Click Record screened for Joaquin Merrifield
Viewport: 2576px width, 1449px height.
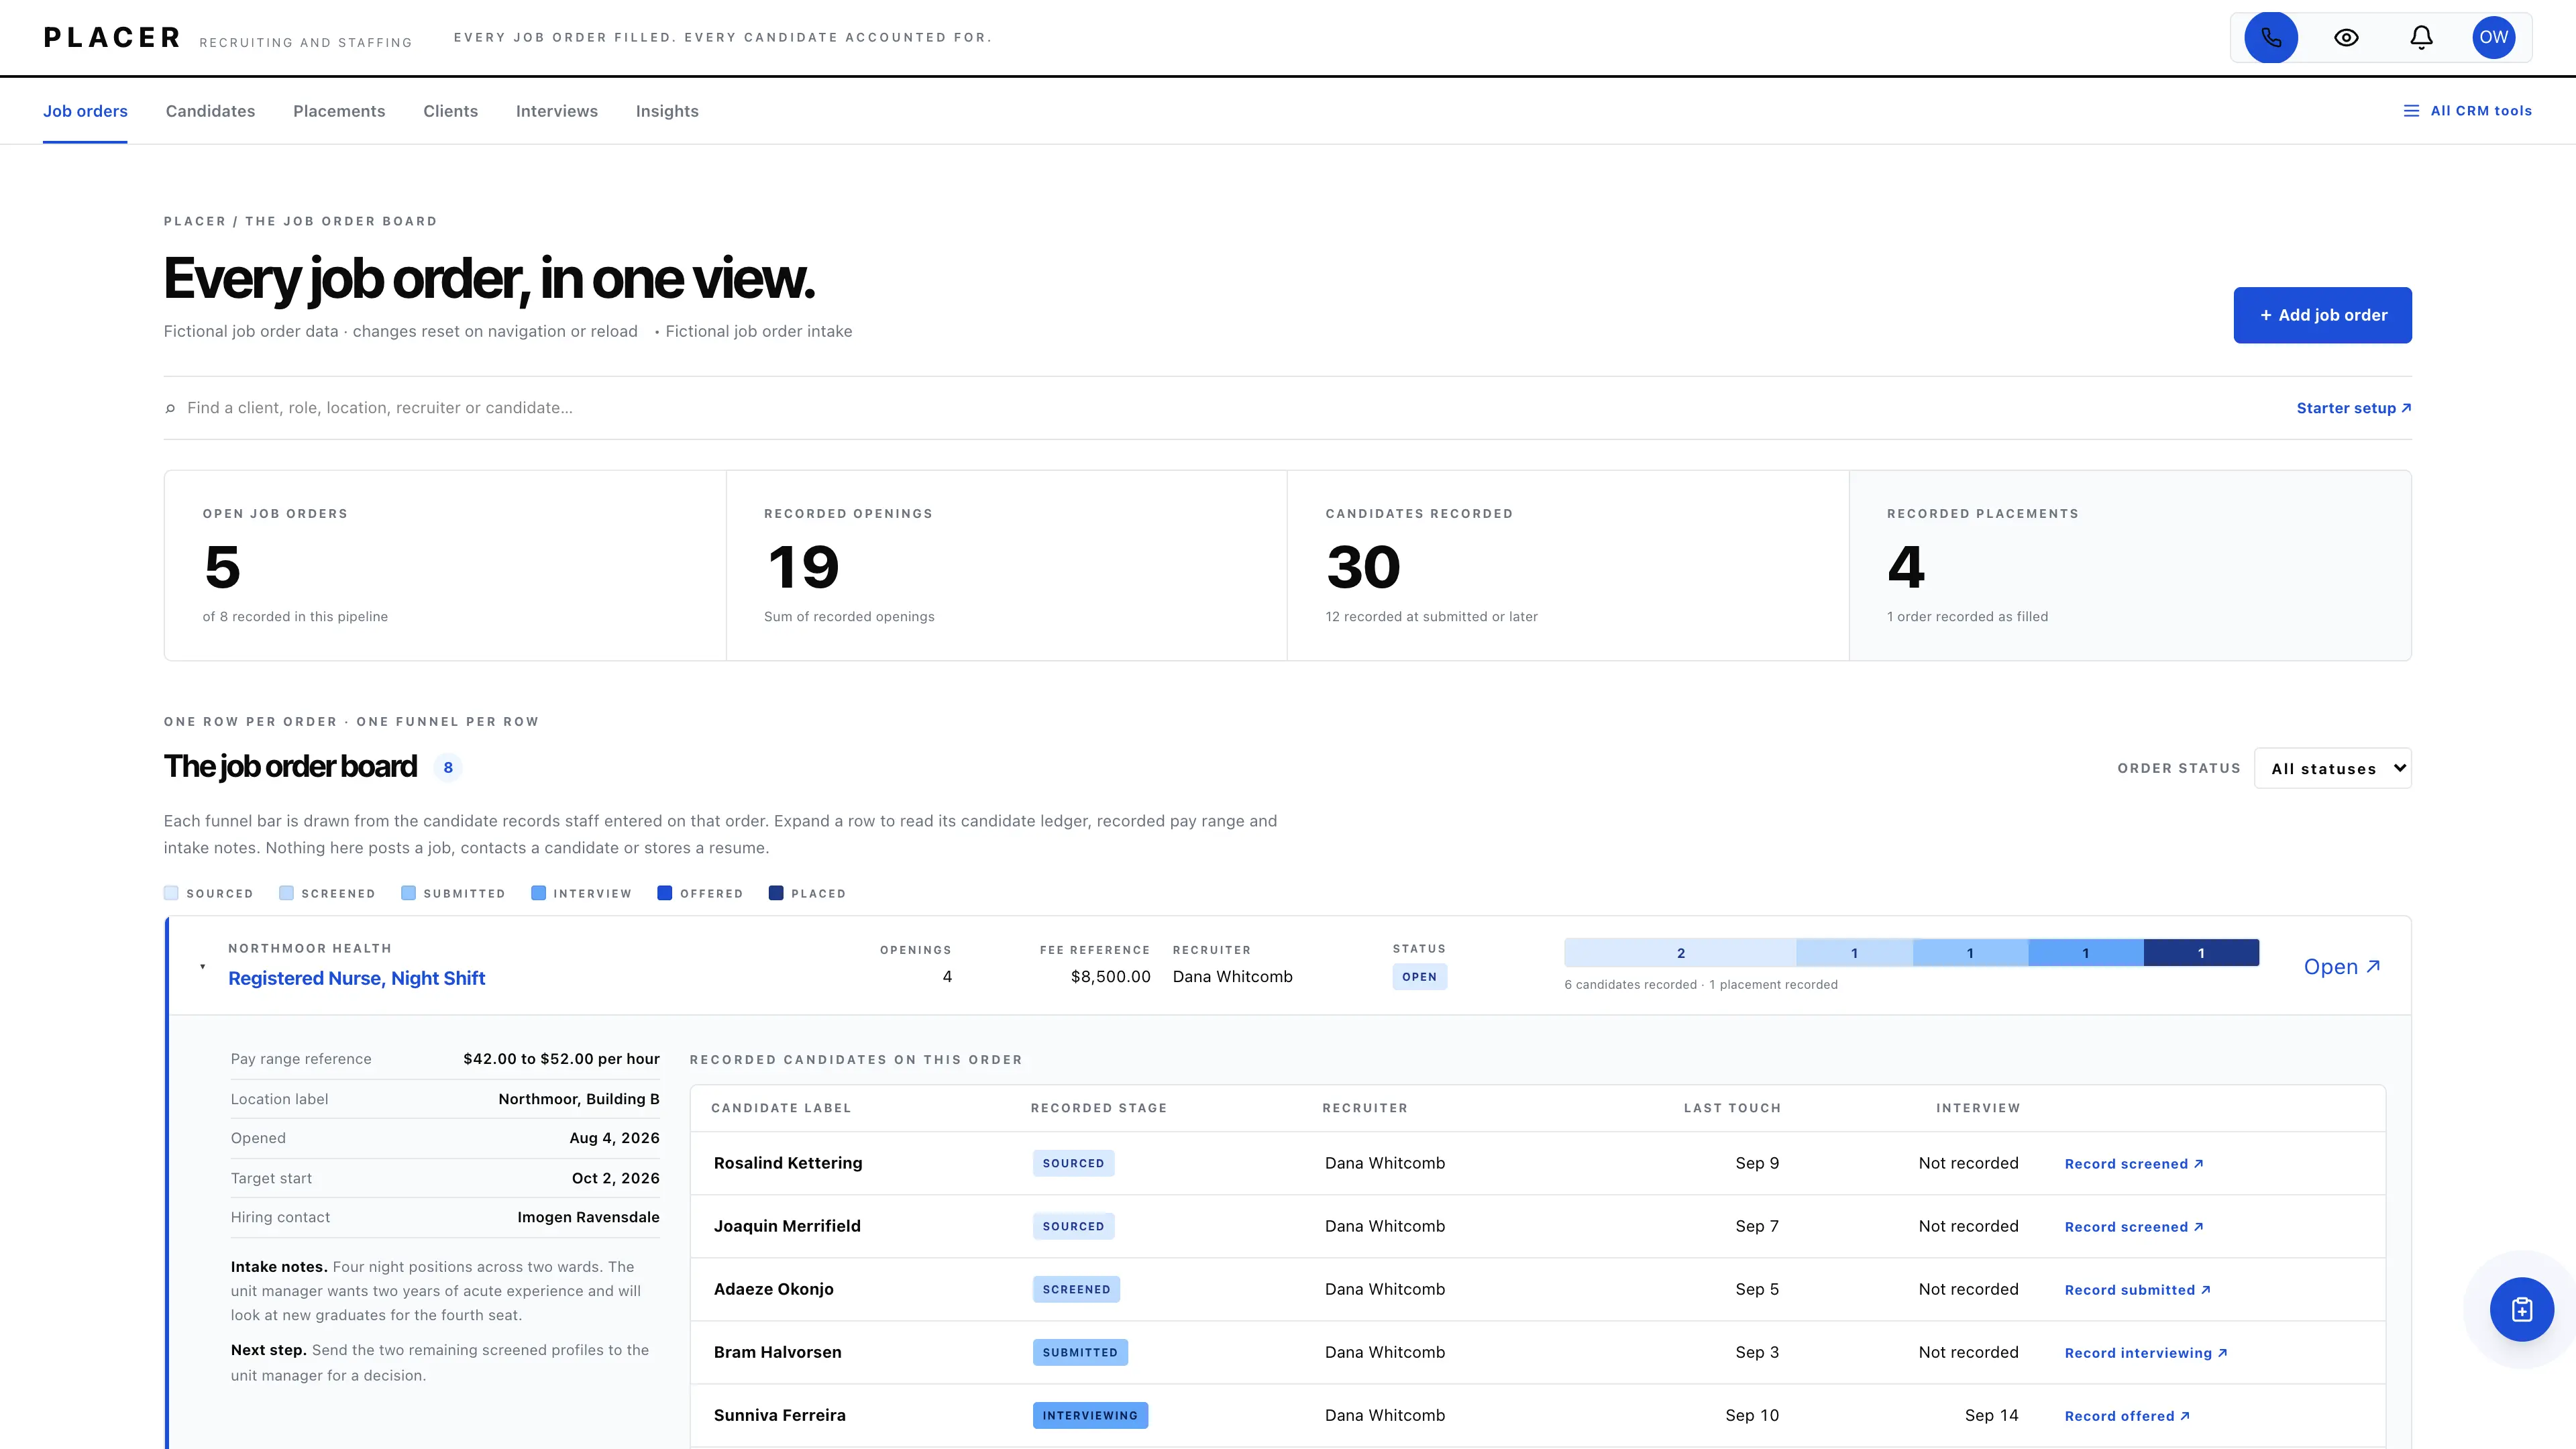coord(2134,1227)
